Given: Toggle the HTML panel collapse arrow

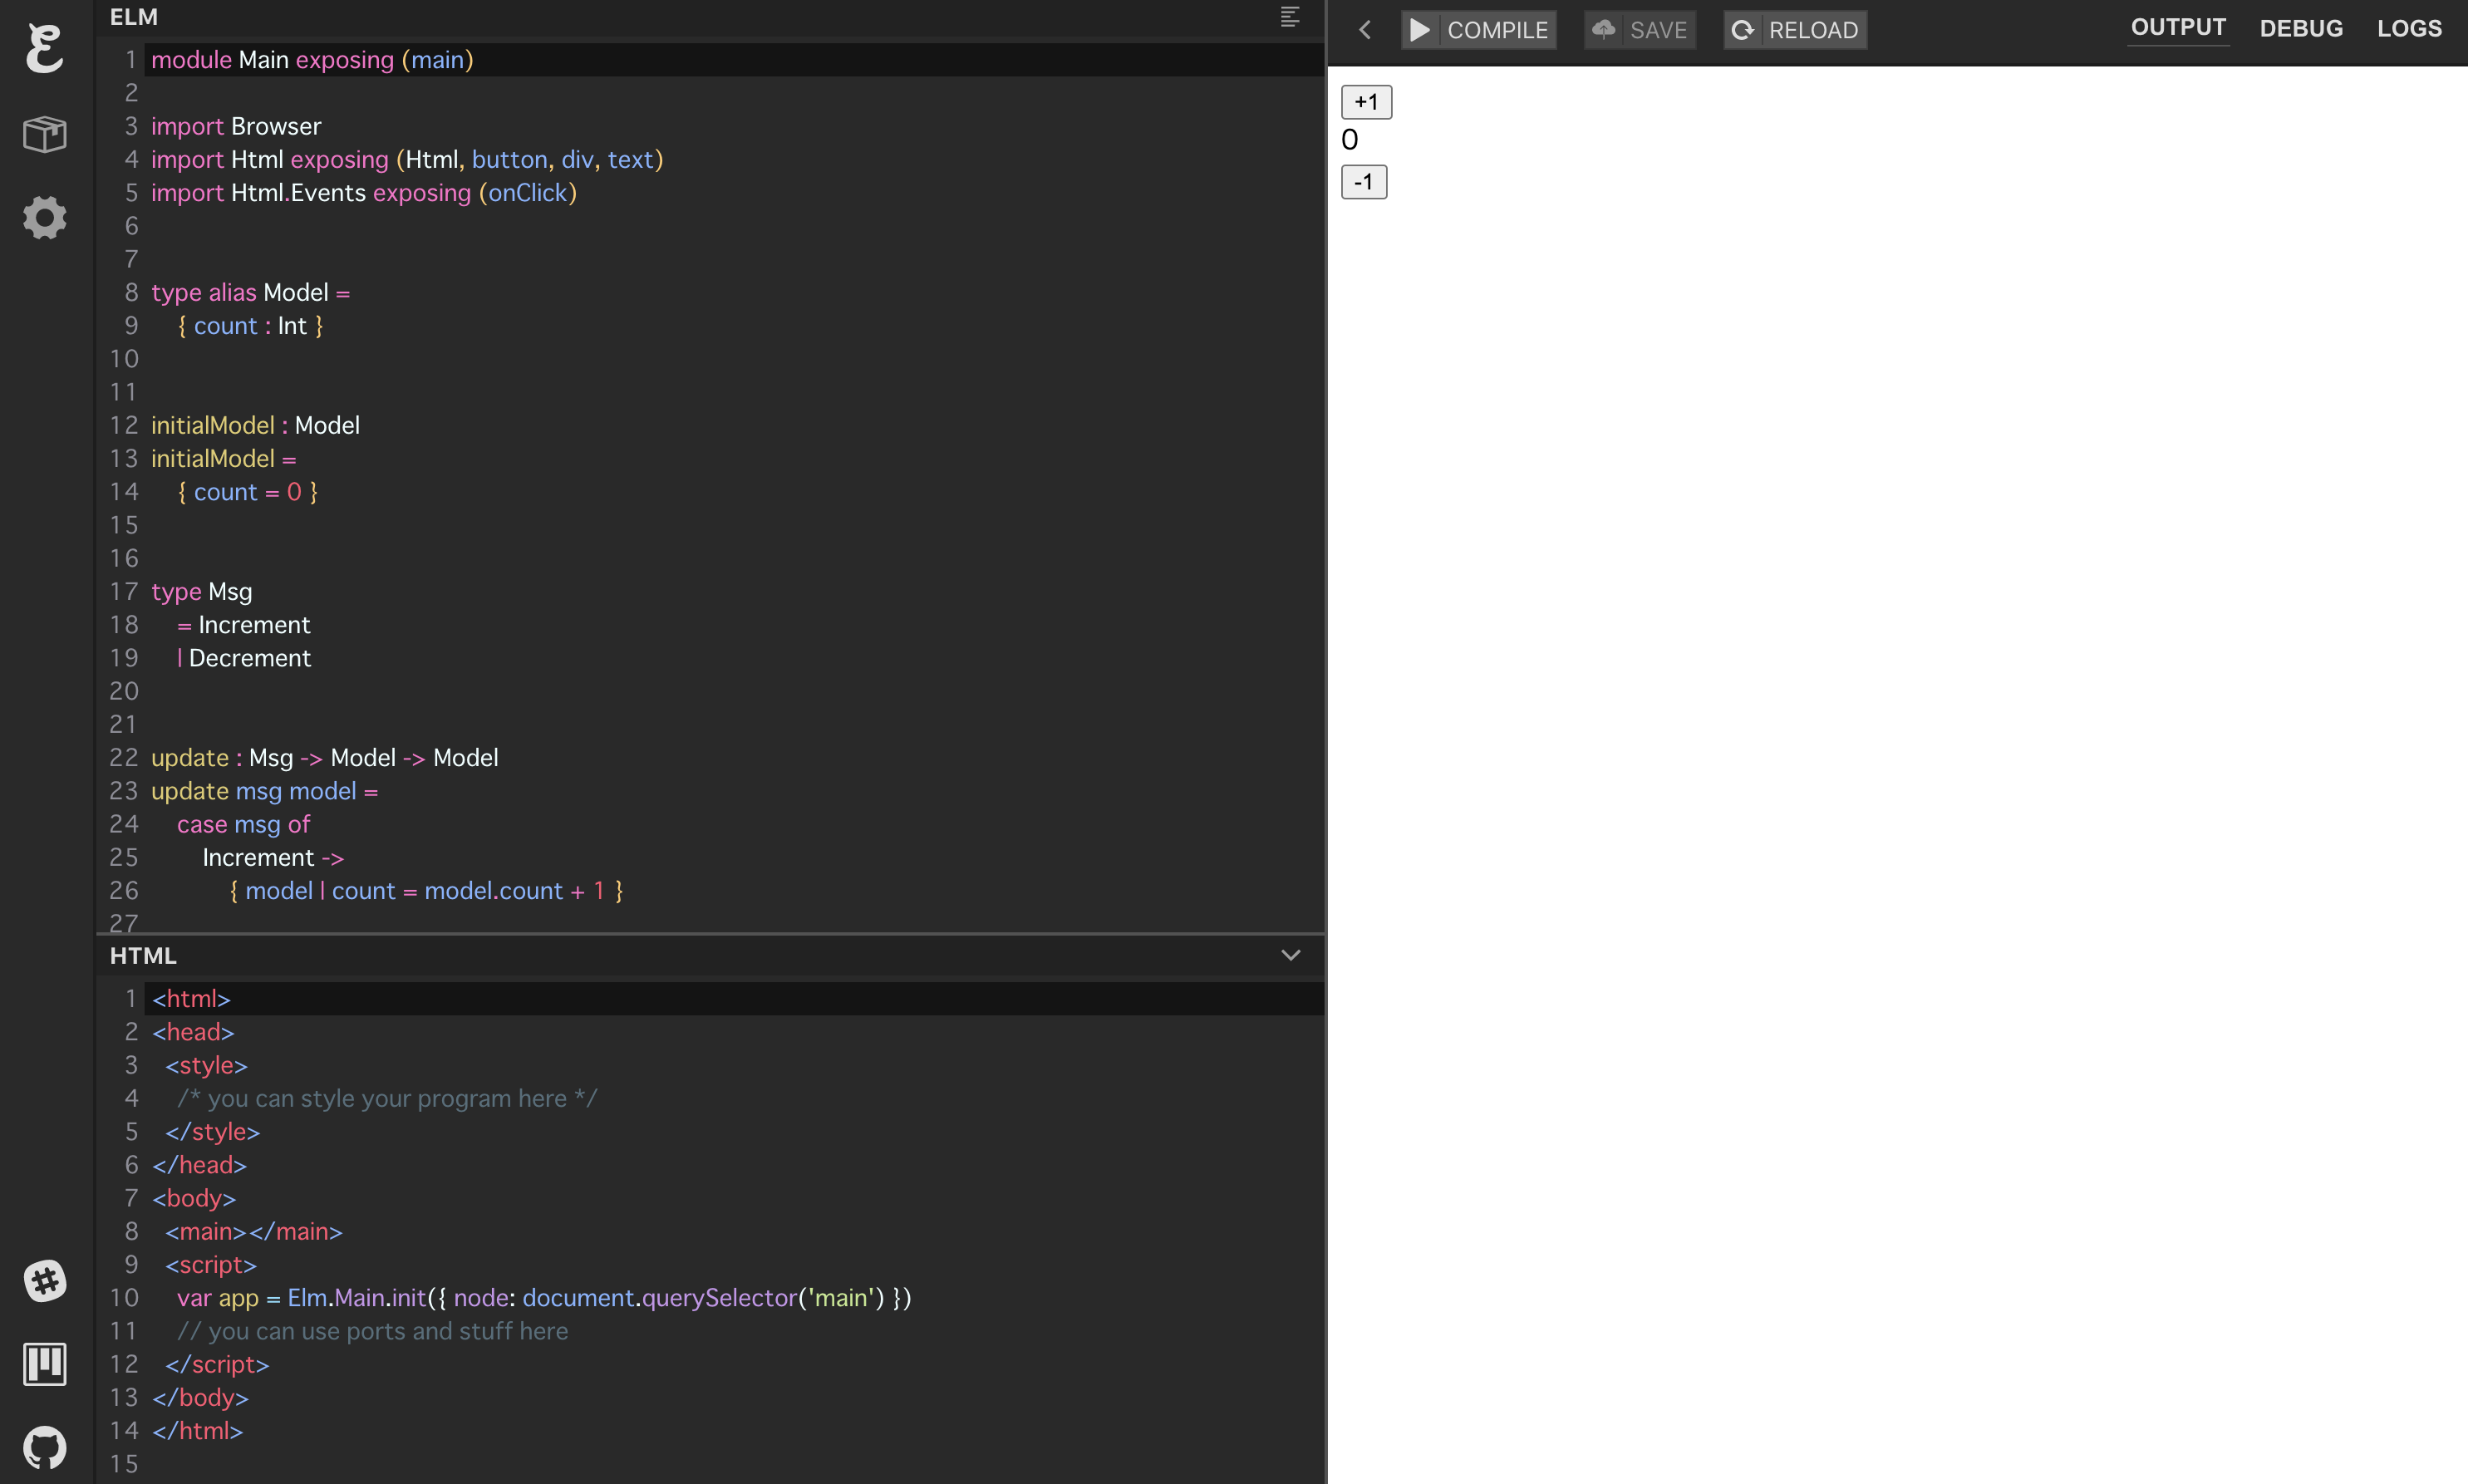Looking at the screenshot, I should [1292, 954].
